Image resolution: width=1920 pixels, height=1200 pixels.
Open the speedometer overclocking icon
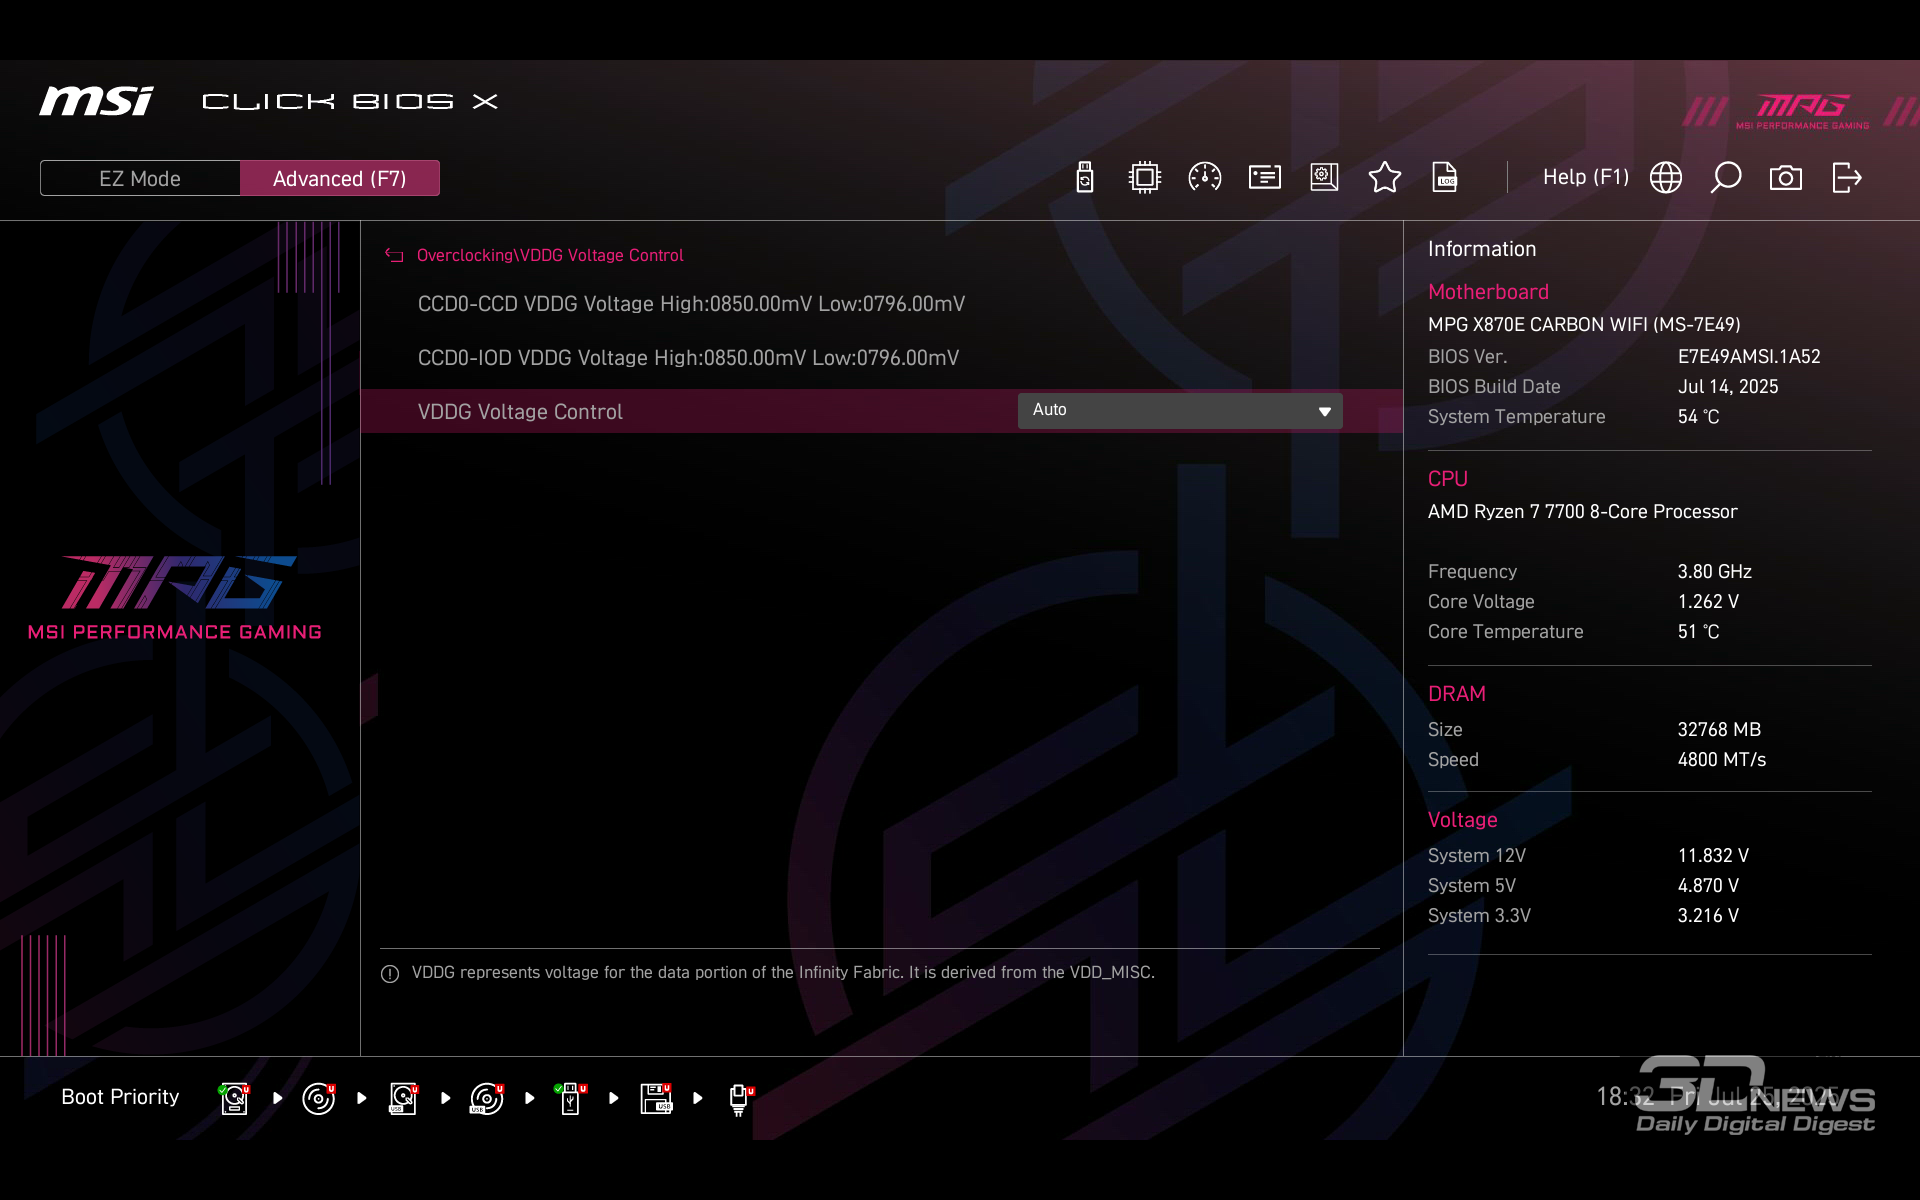(x=1204, y=178)
